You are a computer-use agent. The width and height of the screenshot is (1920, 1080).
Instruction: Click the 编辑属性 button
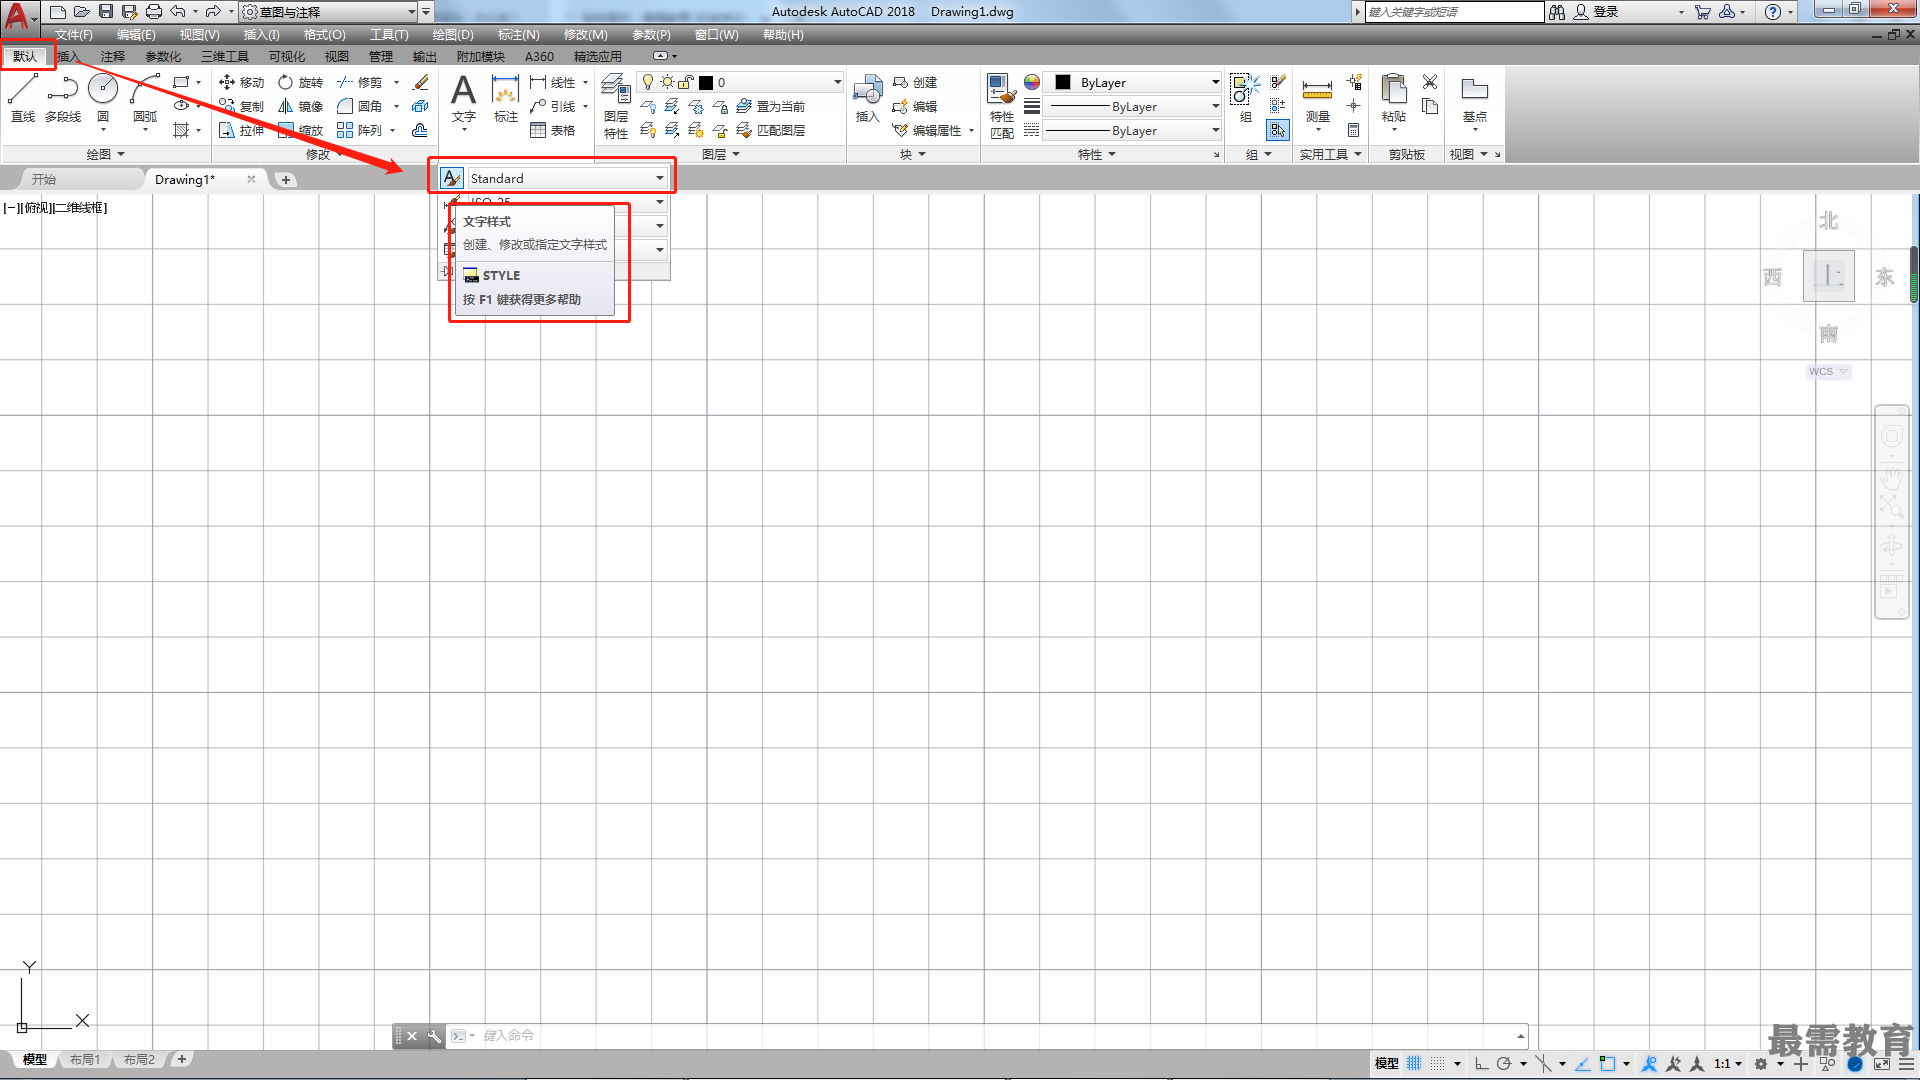click(927, 130)
